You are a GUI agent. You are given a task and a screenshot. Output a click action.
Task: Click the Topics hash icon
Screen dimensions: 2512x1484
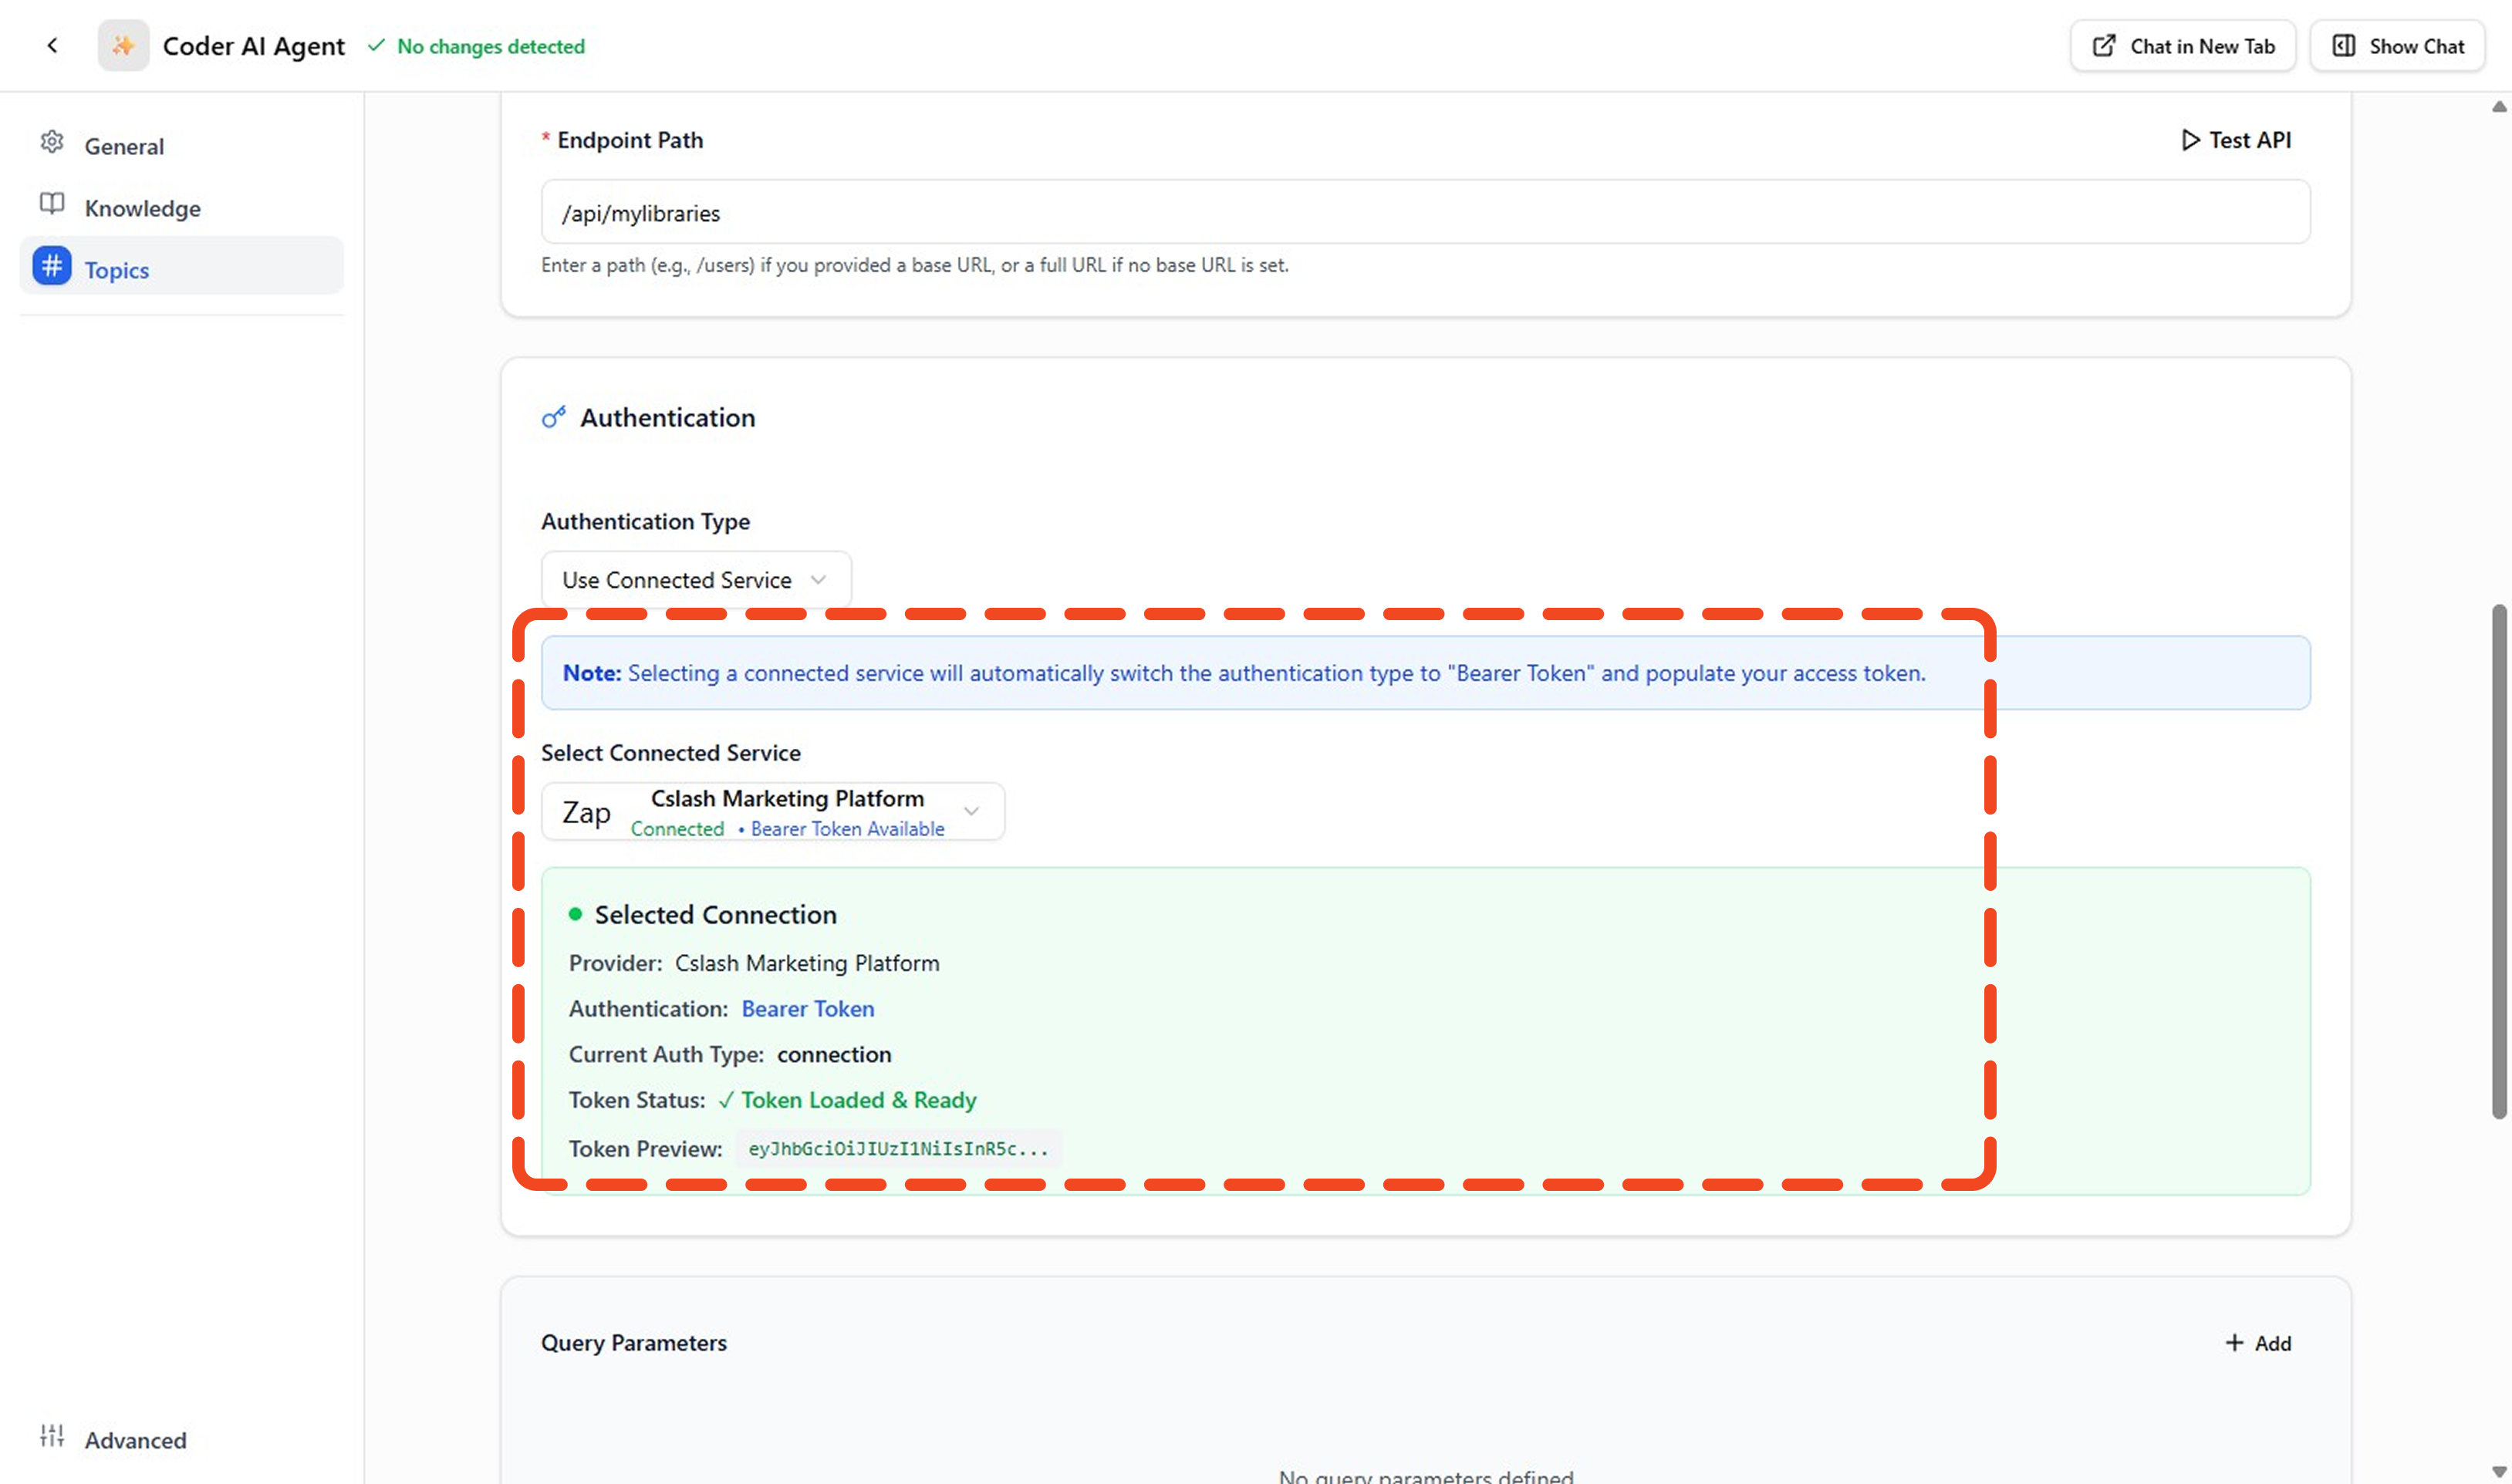tap(52, 267)
